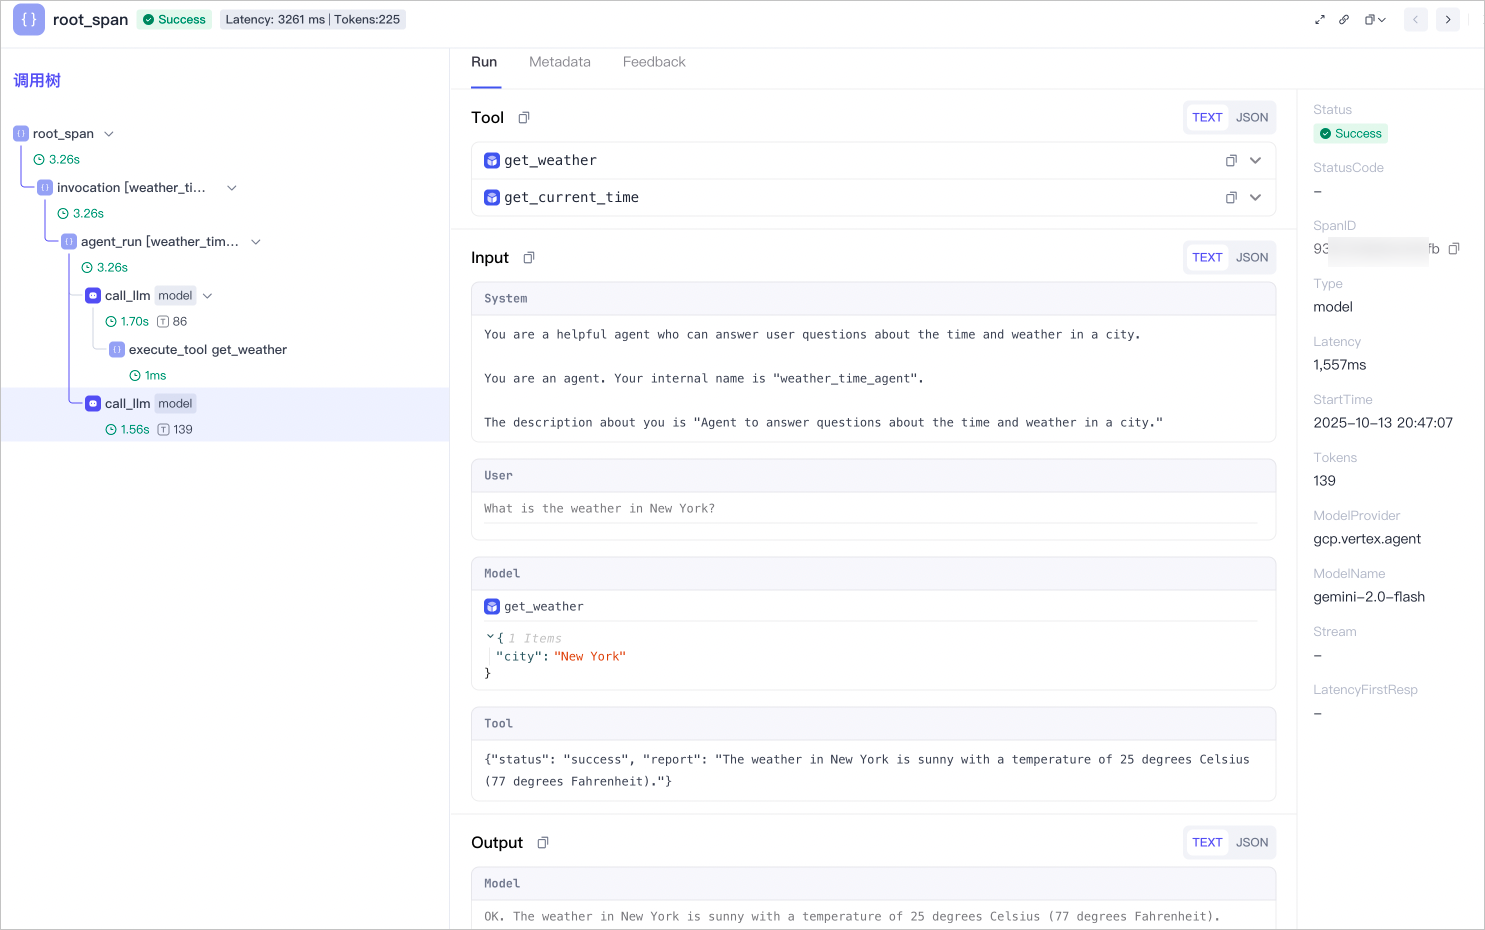Switch Output section to JSON view
This screenshot has width=1485, height=930.
(x=1252, y=843)
